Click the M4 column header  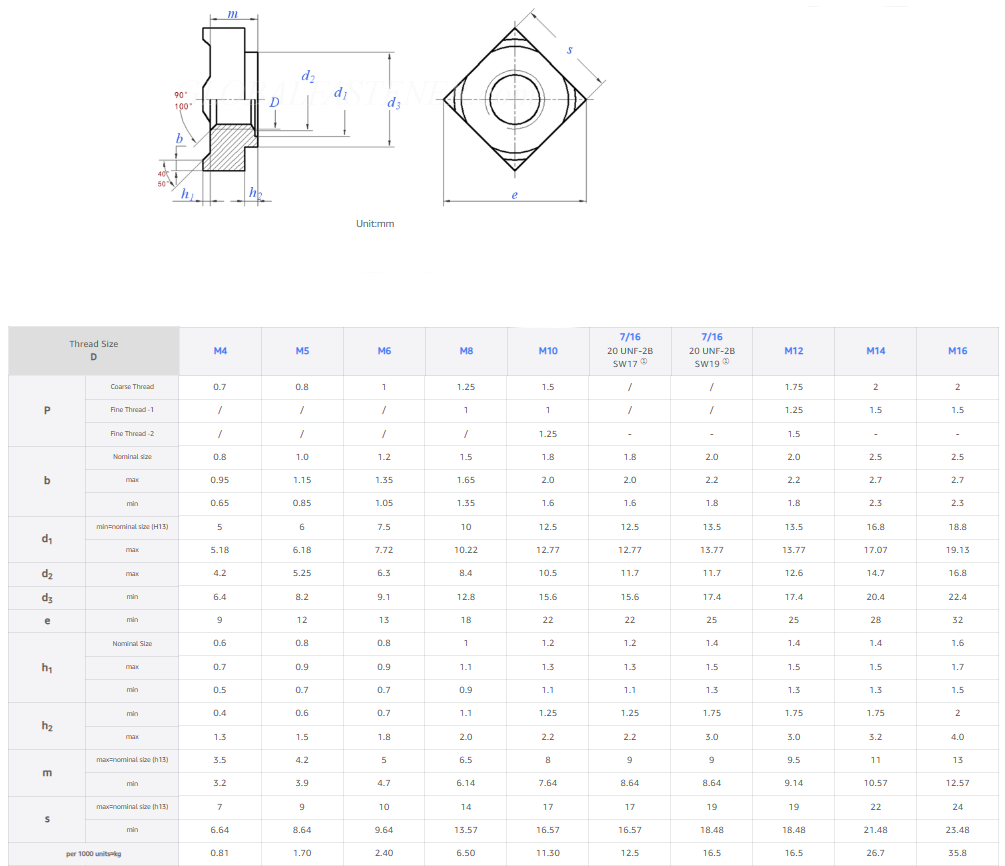pyautogui.click(x=220, y=351)
